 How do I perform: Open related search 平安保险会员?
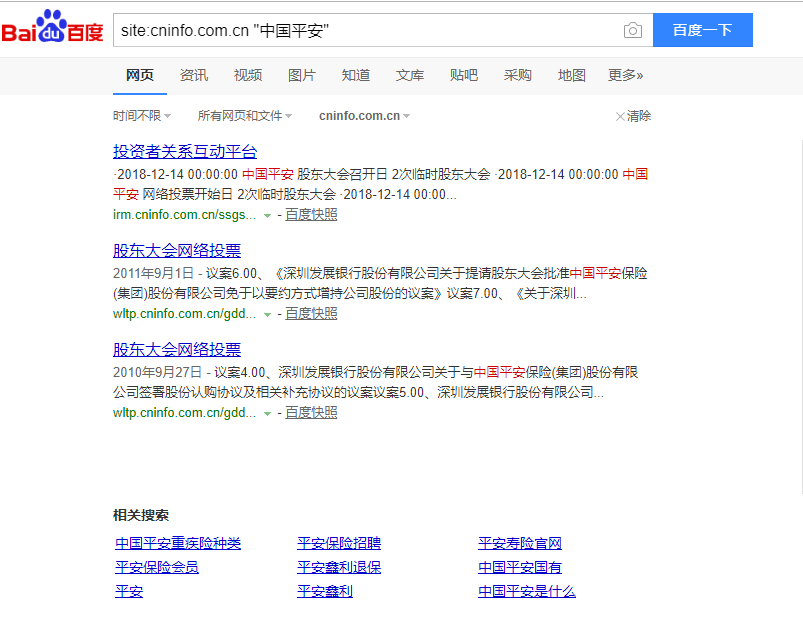click(157, 567)
